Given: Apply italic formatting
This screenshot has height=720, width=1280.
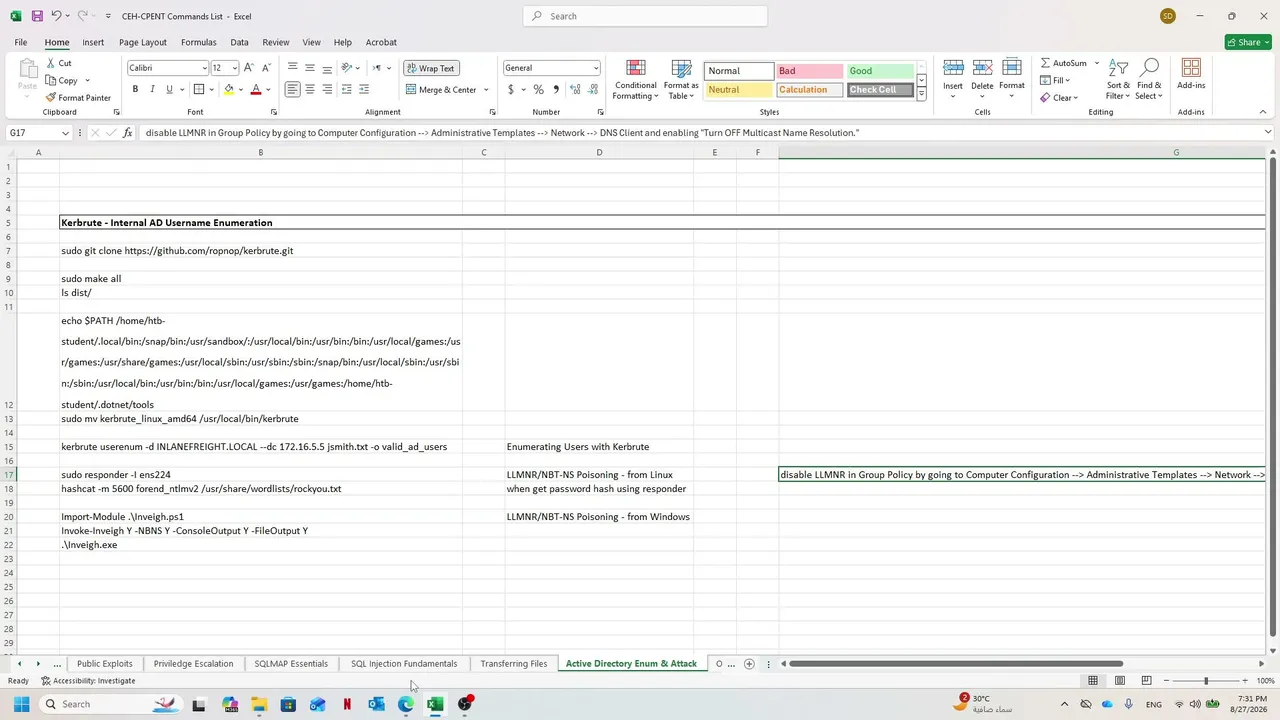Looking at the screenshot, I should [x=152, y=89].
